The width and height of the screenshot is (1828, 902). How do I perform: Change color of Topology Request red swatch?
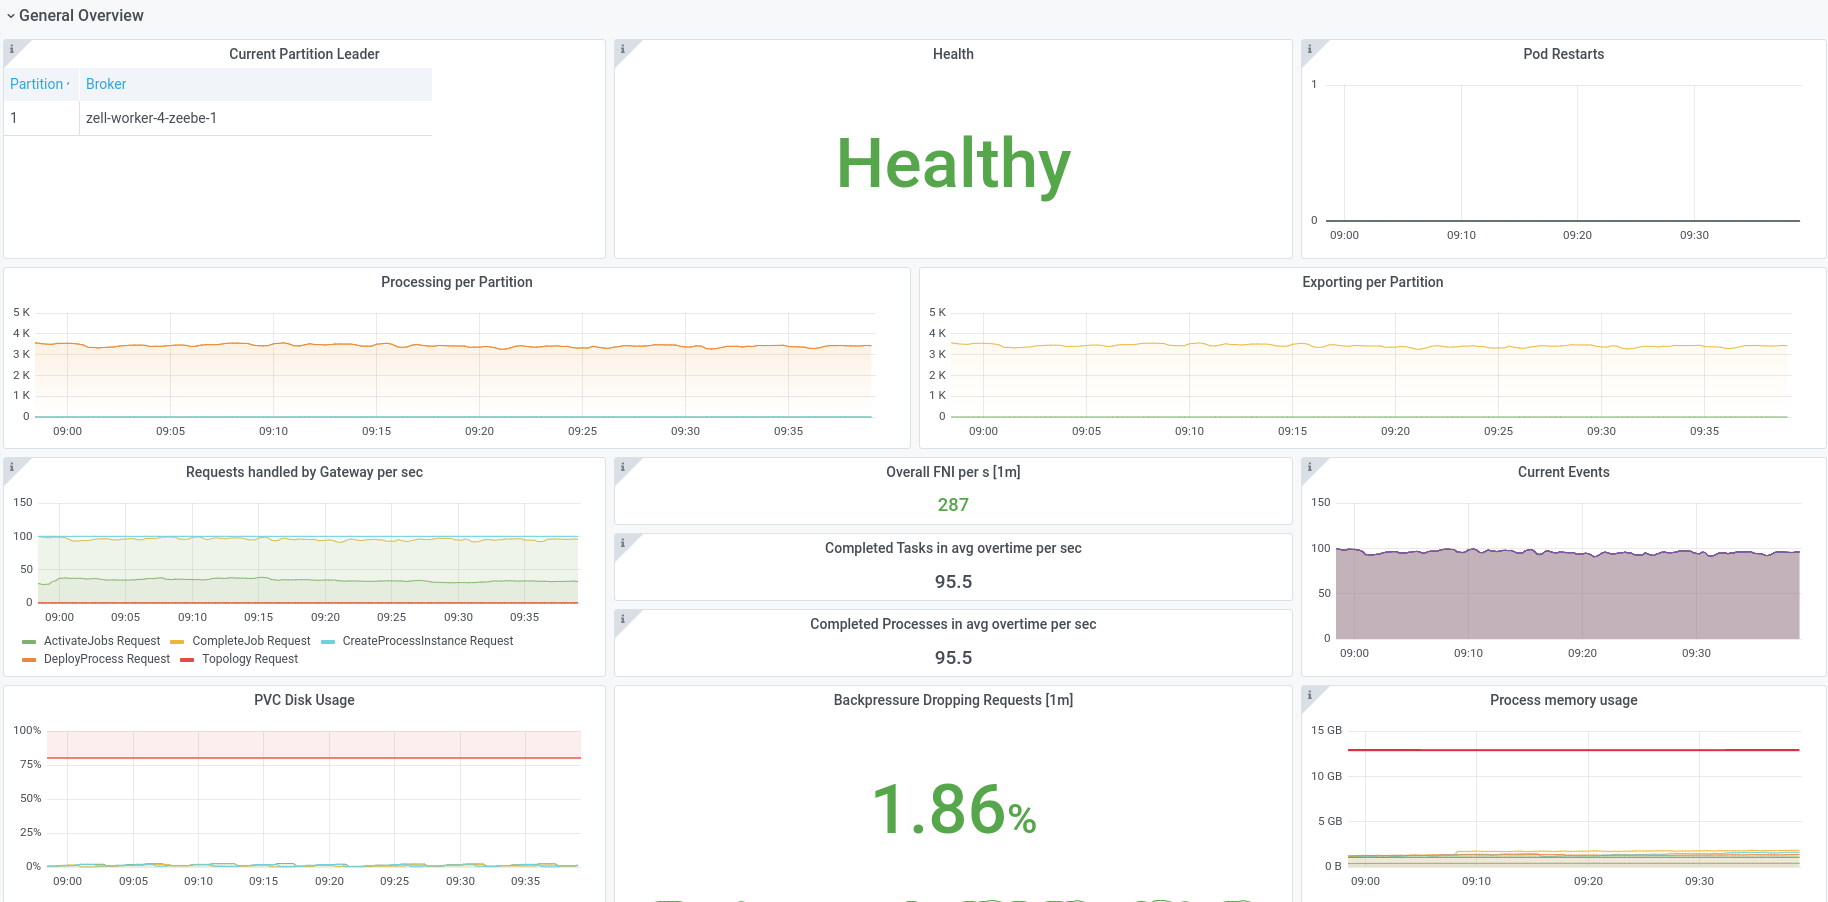tap(187, 660)
